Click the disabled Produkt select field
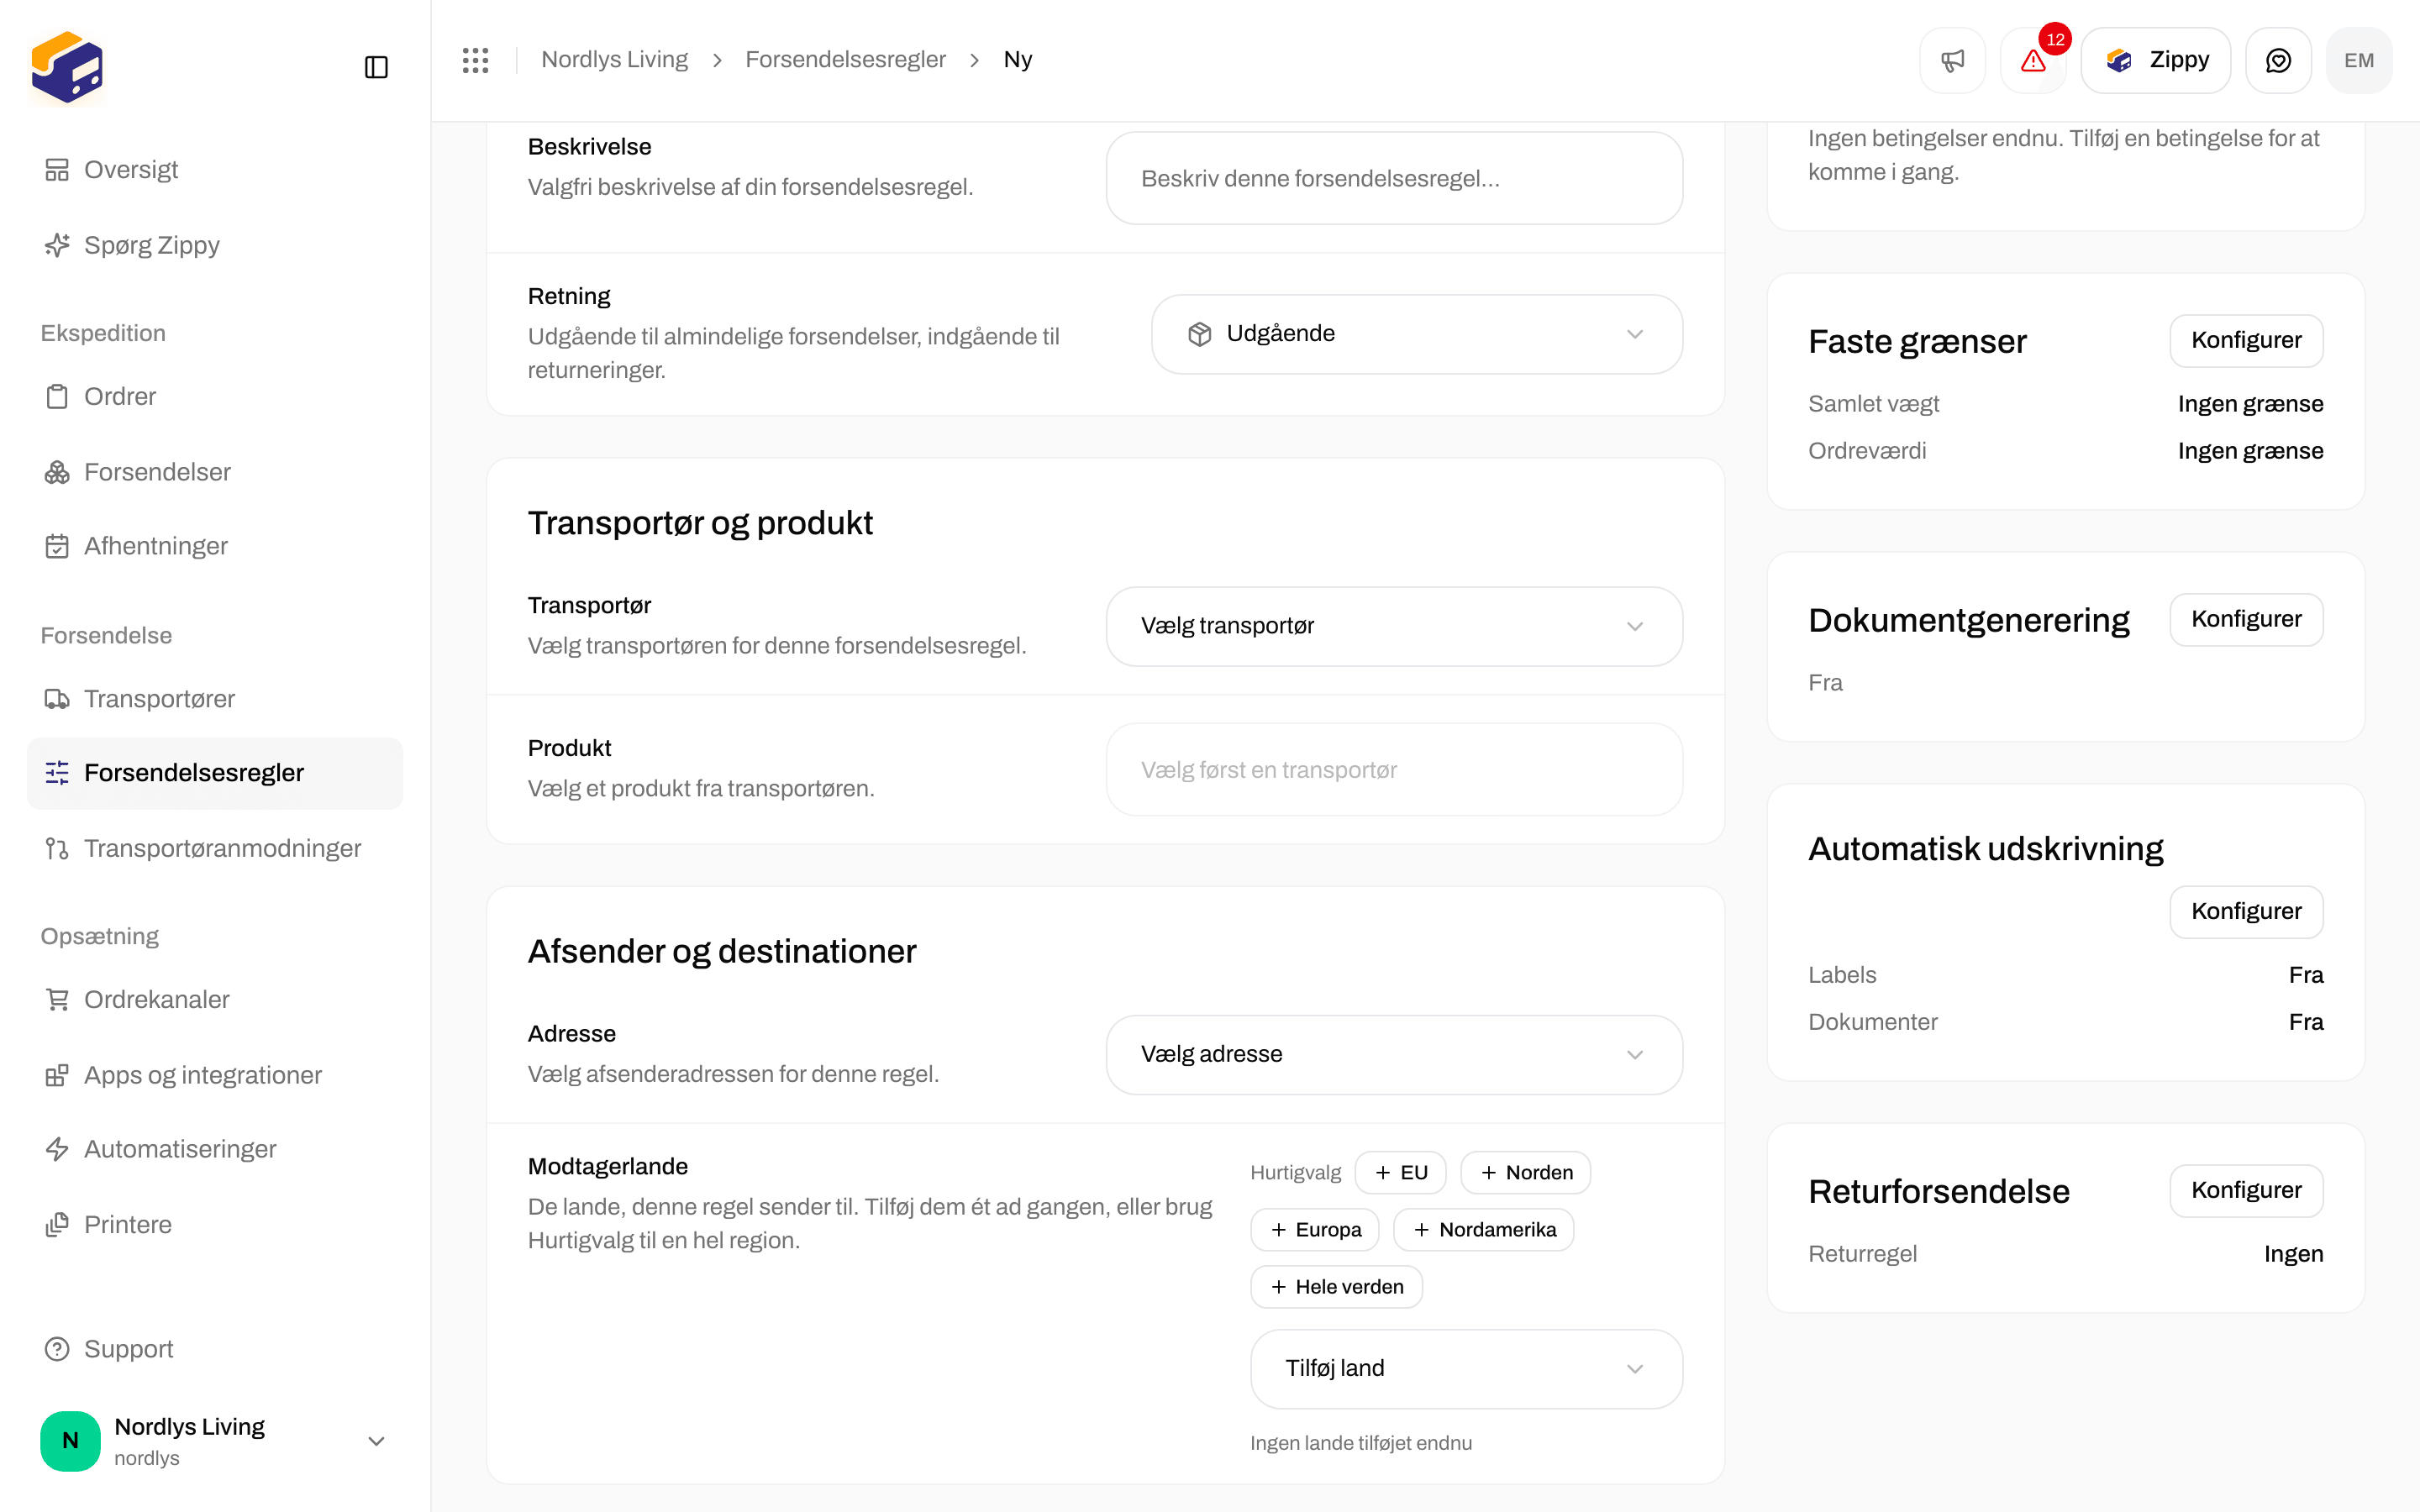This screenshot has width=2420, height=1512. coord(1394,770)
